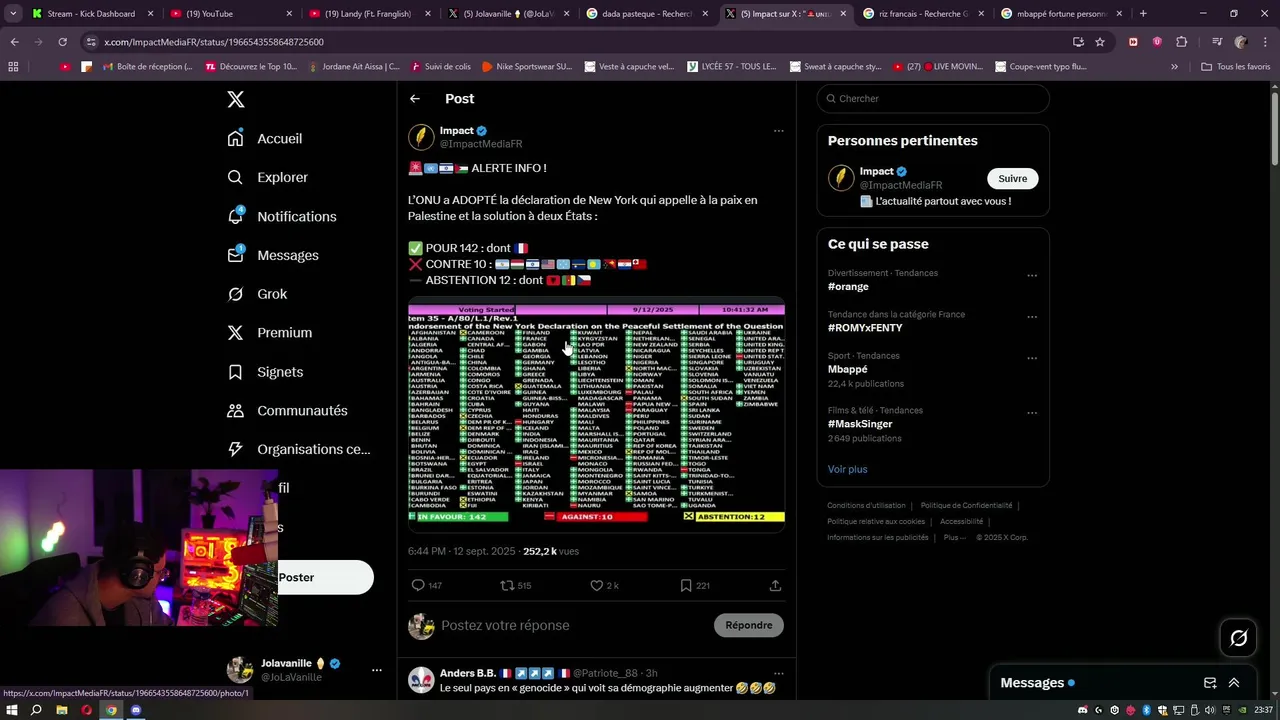Open File Explorer in taskbar

click(62, 710)
